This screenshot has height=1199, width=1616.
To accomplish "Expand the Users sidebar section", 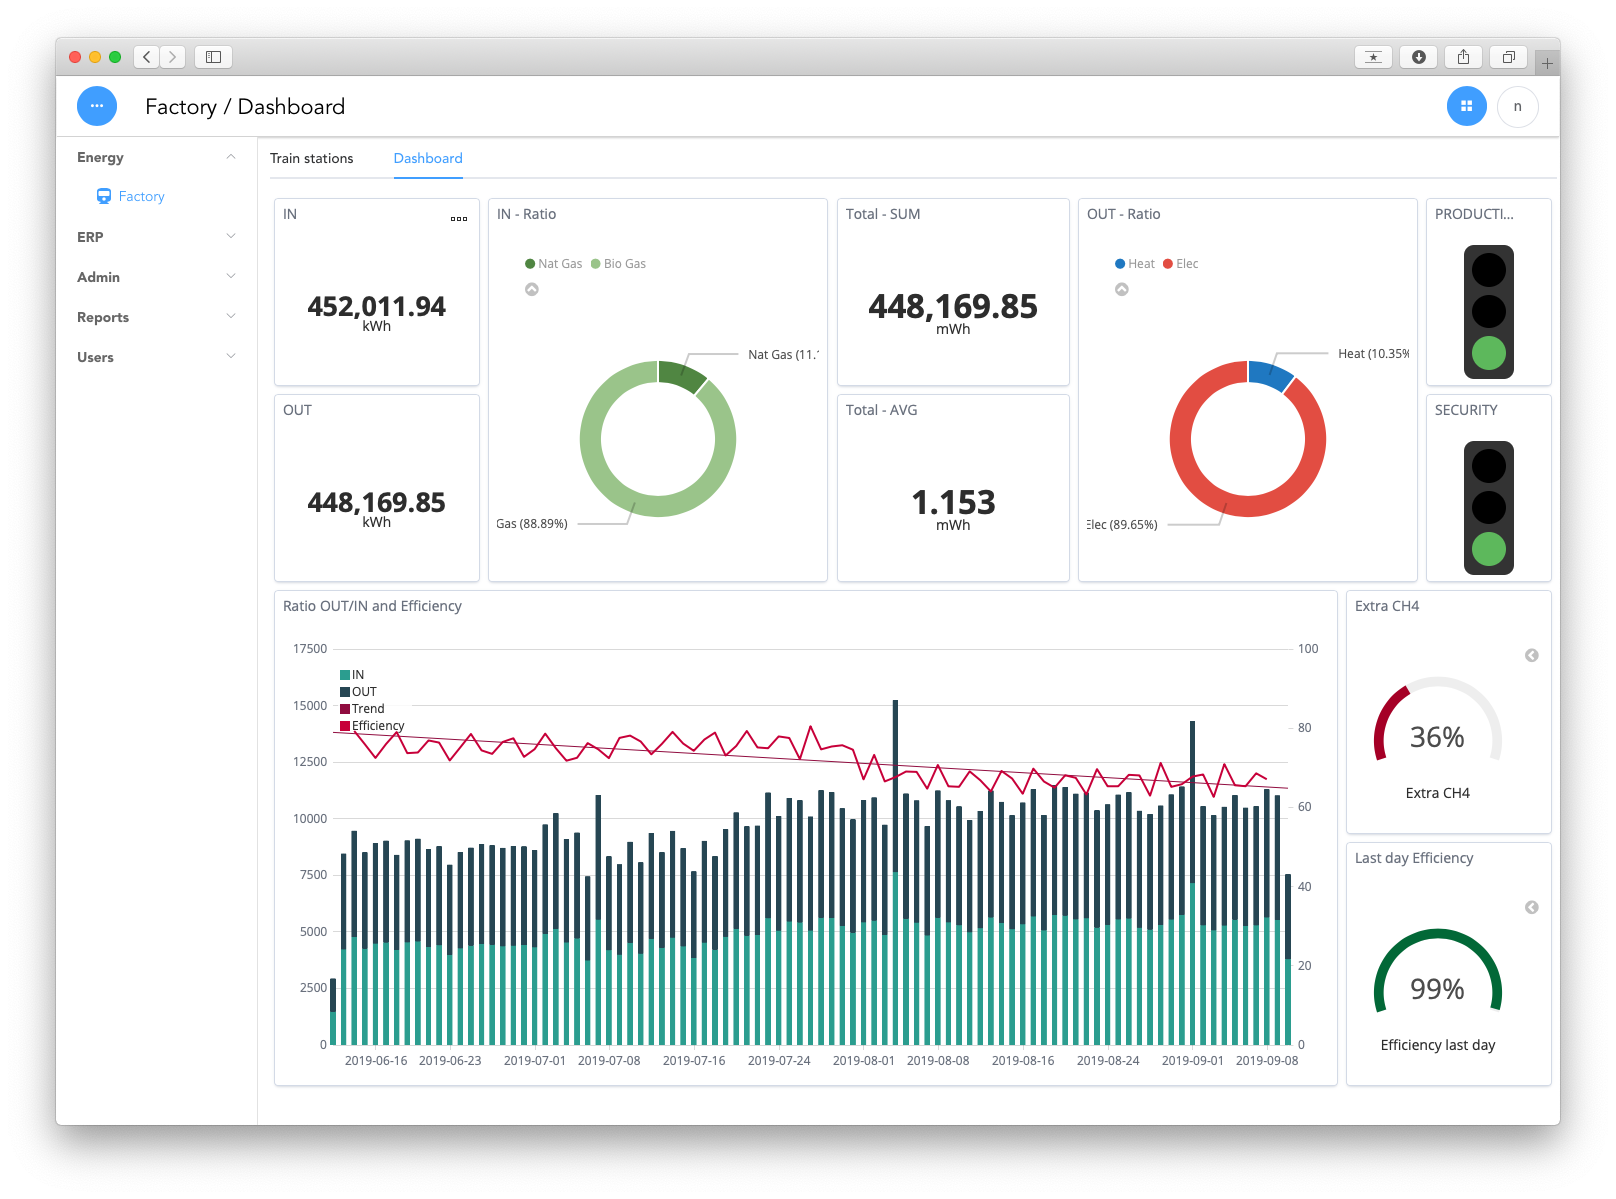I will (157, 357).
